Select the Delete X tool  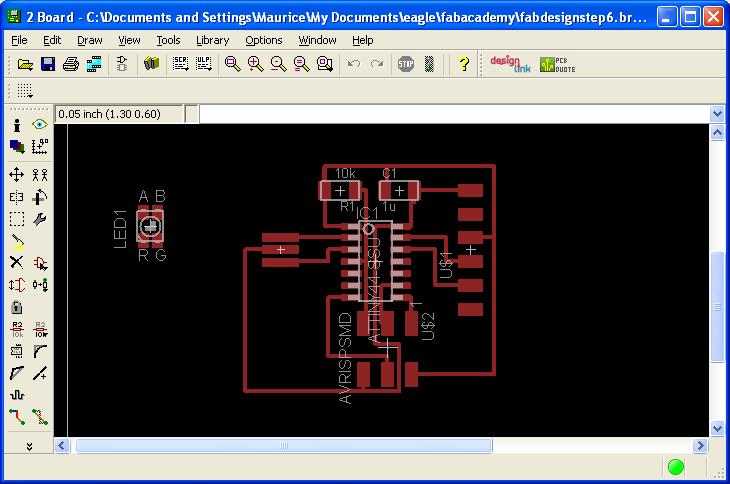point(16,262)
